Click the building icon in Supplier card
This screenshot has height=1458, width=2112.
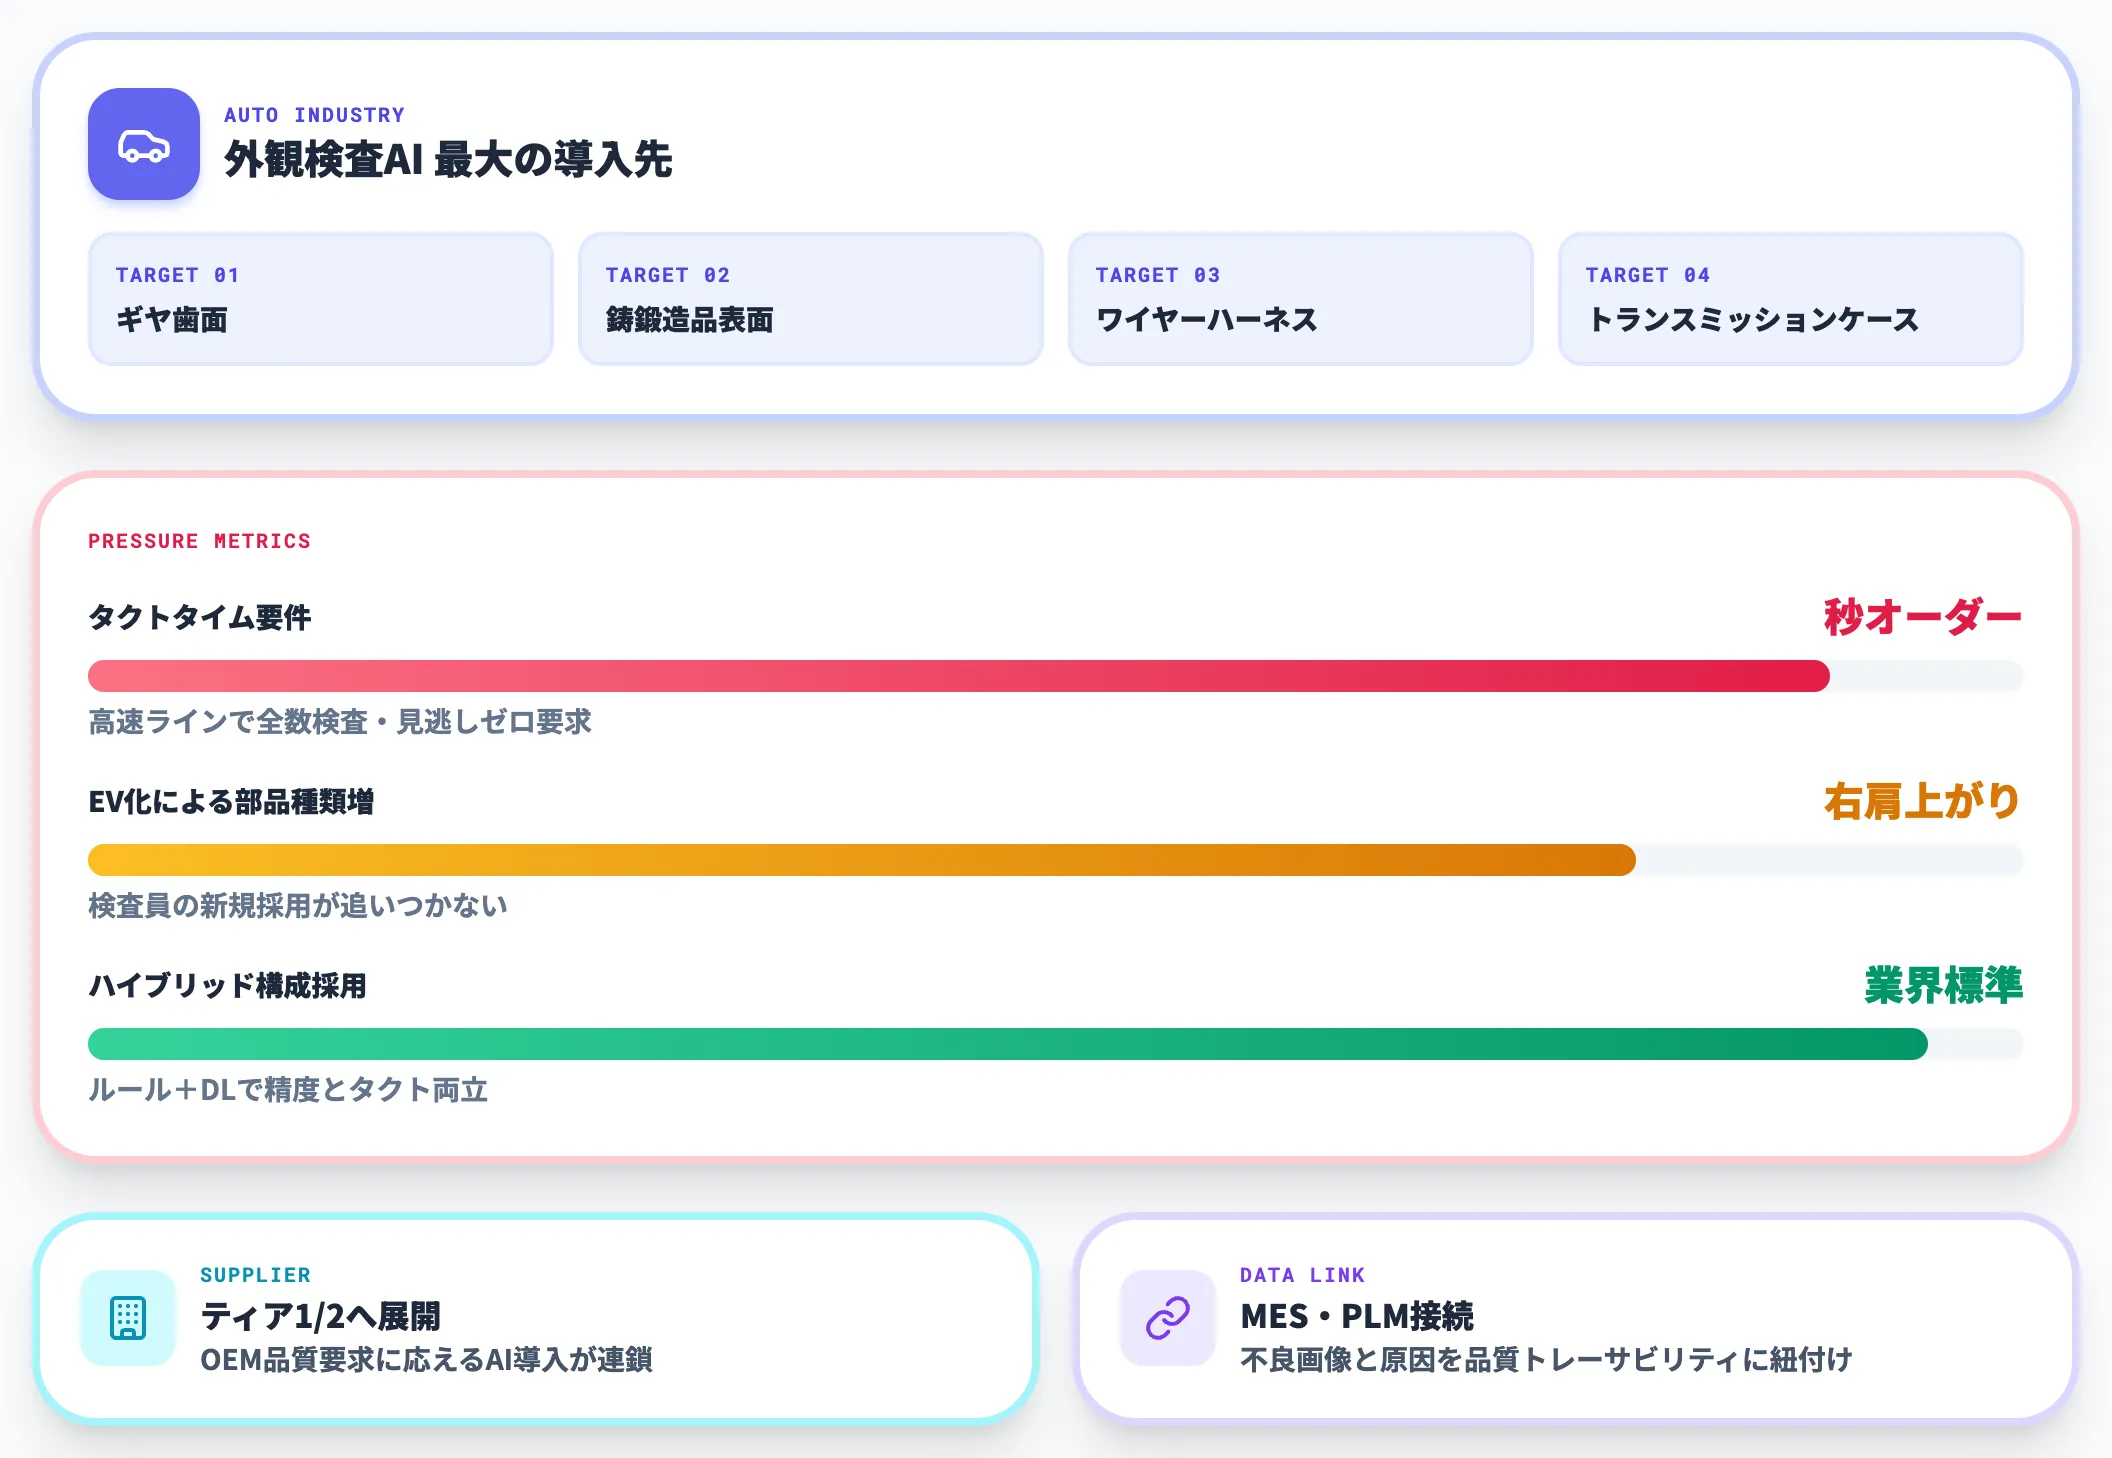coord(128,1318)
